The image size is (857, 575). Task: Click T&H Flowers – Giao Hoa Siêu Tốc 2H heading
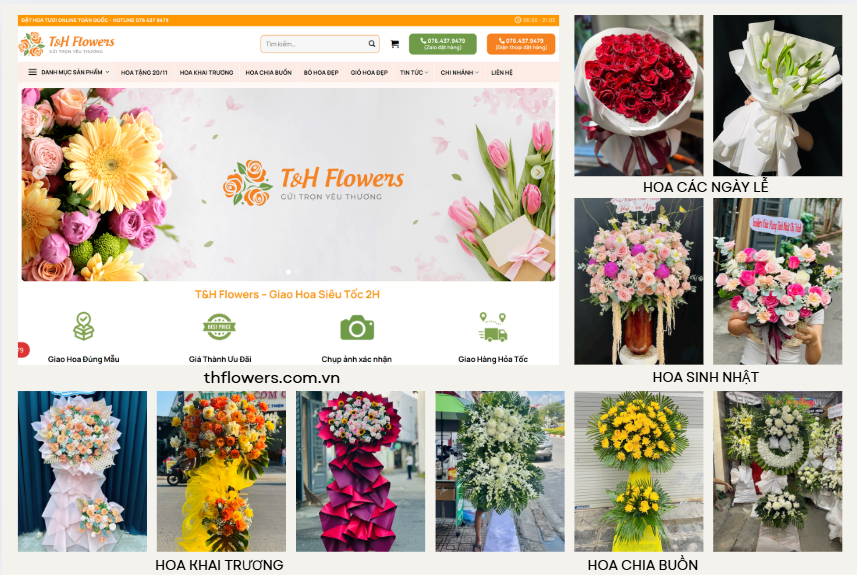[287, 294]
